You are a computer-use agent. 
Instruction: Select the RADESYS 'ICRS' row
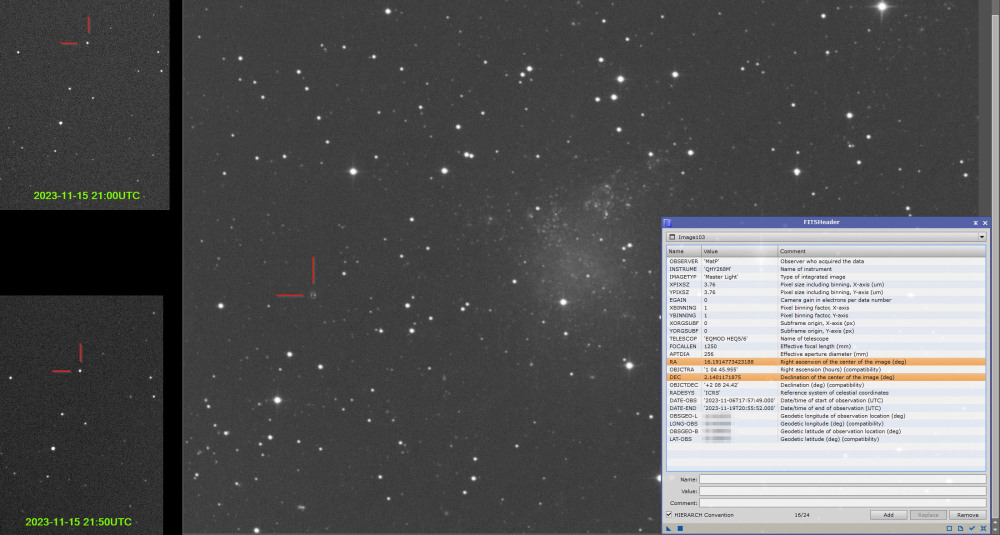pyautogui.click(x=826, y=393)
